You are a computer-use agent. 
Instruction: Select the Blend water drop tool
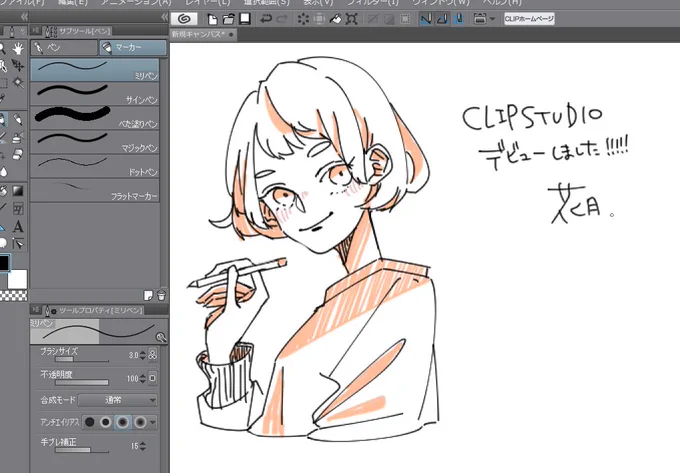(3, 172)
